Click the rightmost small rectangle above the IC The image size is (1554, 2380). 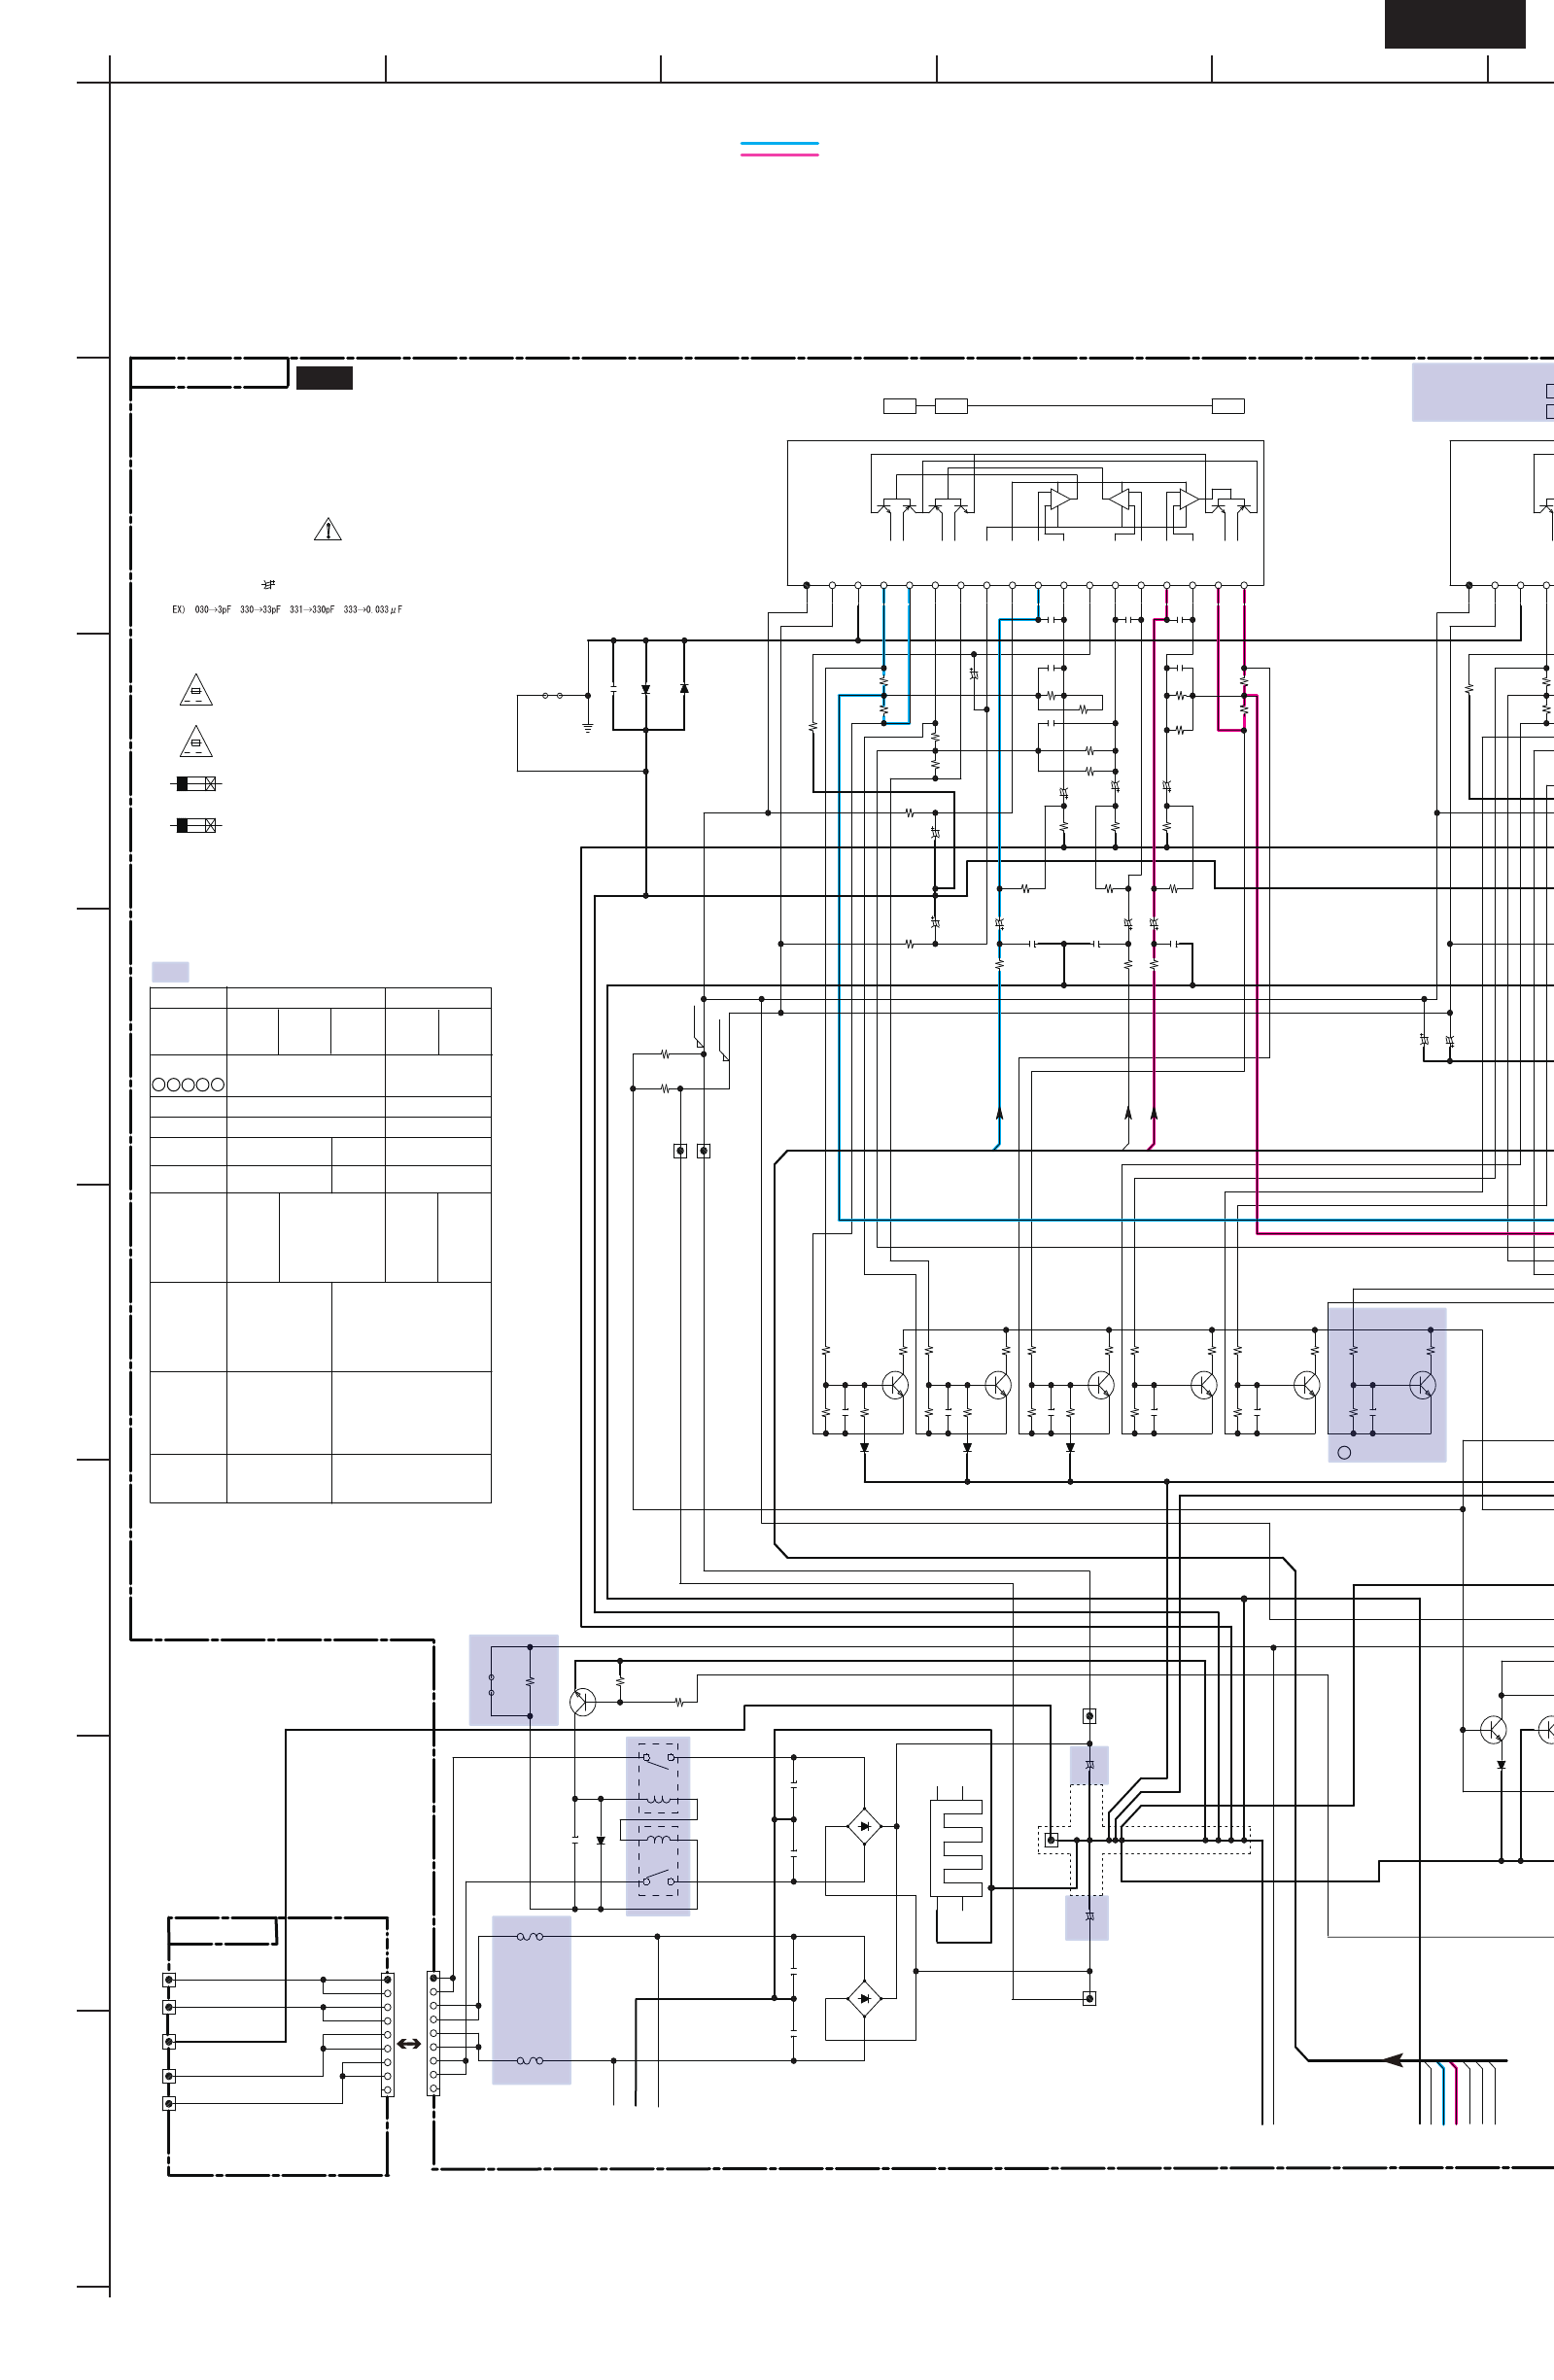tap(1228, 406)
